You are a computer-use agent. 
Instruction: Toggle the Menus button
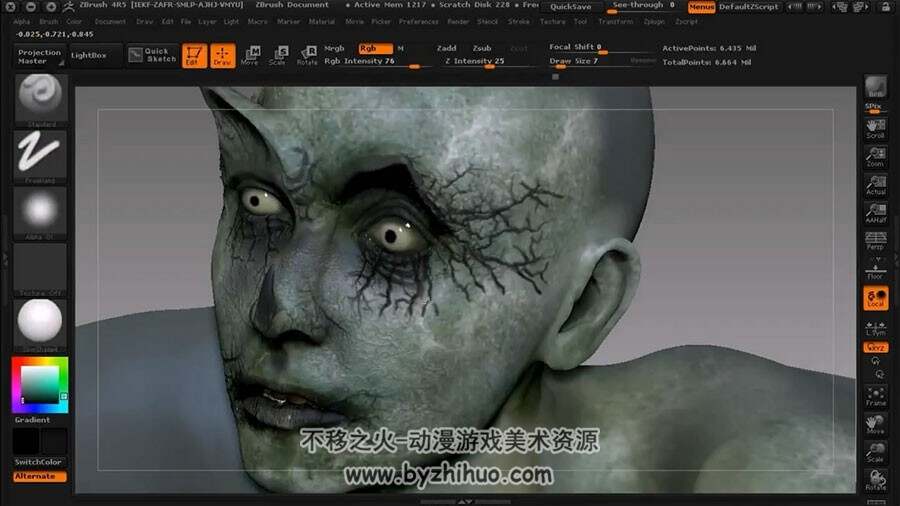[x=701, y=7]
